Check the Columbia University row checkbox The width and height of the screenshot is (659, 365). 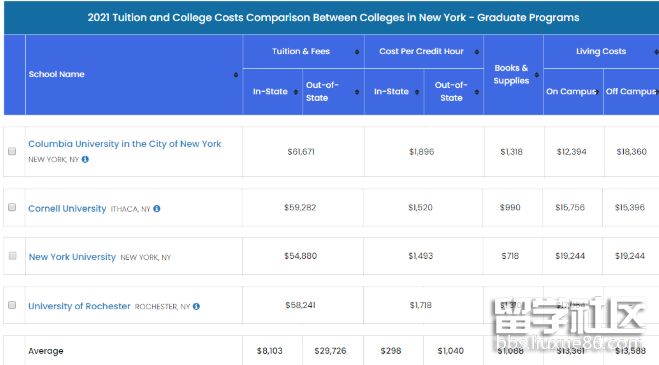pyautogui.click(x=12, y=151)
